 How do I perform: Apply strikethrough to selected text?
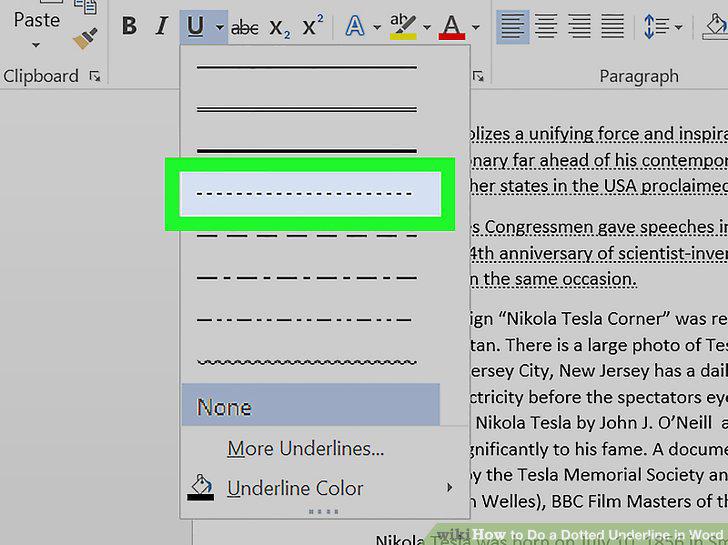(244, 28)
